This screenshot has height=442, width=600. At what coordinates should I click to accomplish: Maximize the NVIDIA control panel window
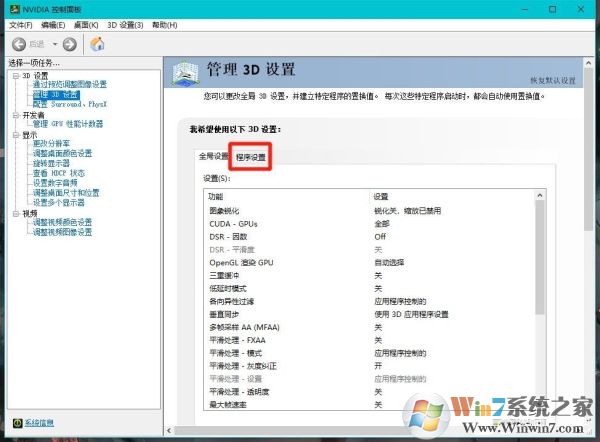tap(553, 9)
